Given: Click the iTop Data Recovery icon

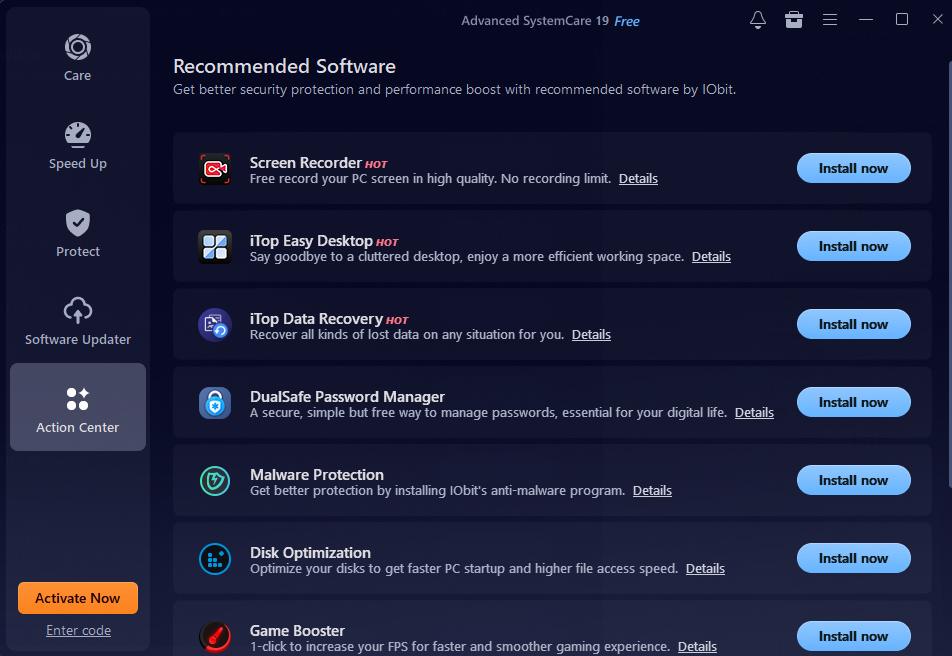Looking at the screenshot, I should pyautogui.click(x=215, y=325).
